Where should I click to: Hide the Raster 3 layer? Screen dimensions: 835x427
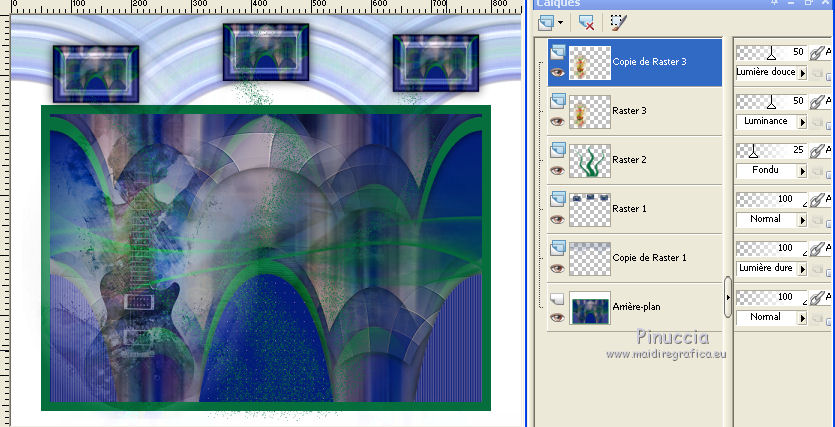(557, 121)
